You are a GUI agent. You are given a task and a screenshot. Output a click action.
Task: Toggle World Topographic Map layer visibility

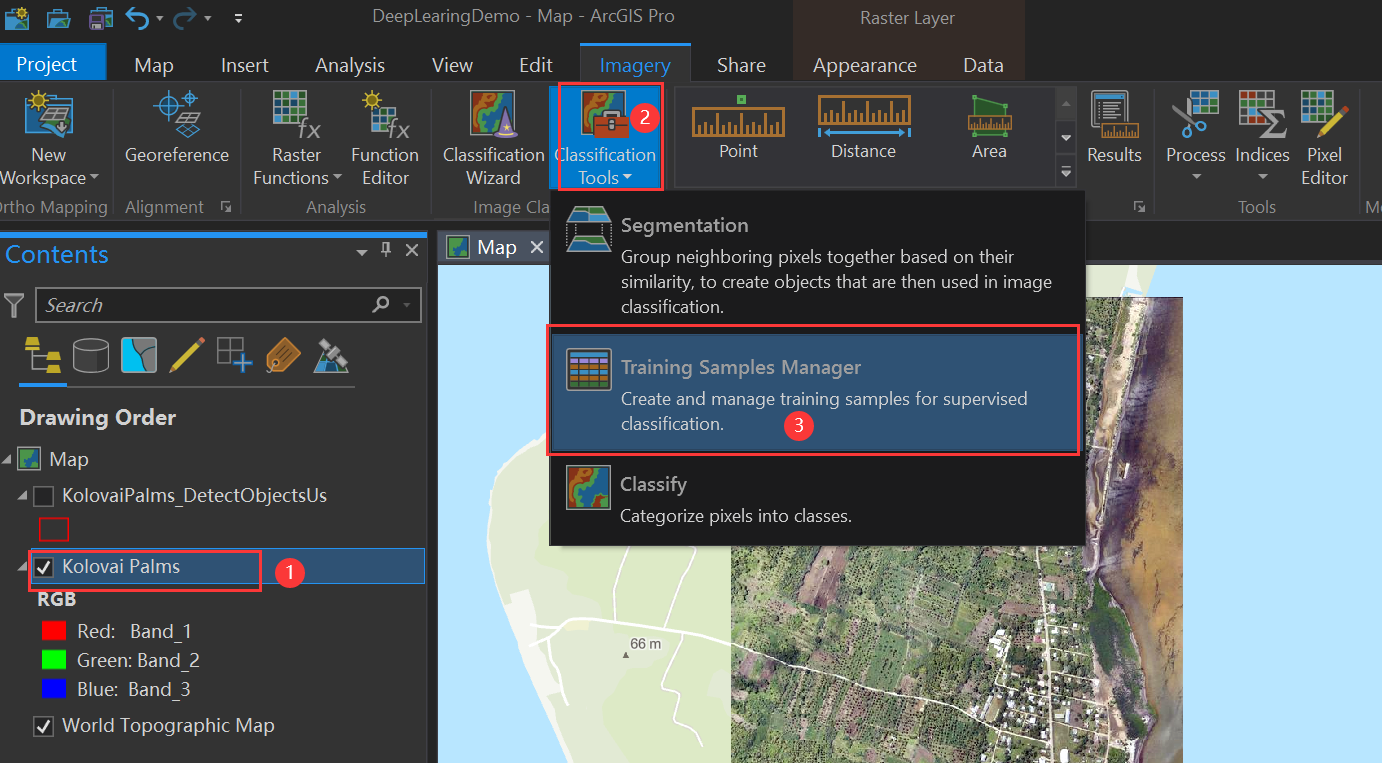point(44,726)
